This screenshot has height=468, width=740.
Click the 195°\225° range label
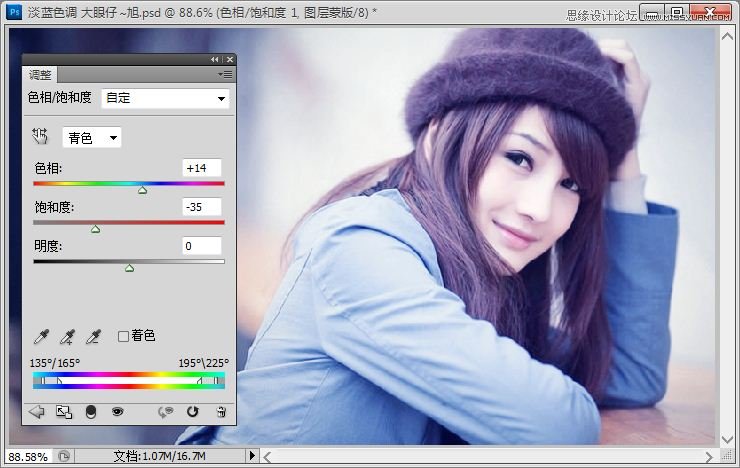tap(203, 363)
